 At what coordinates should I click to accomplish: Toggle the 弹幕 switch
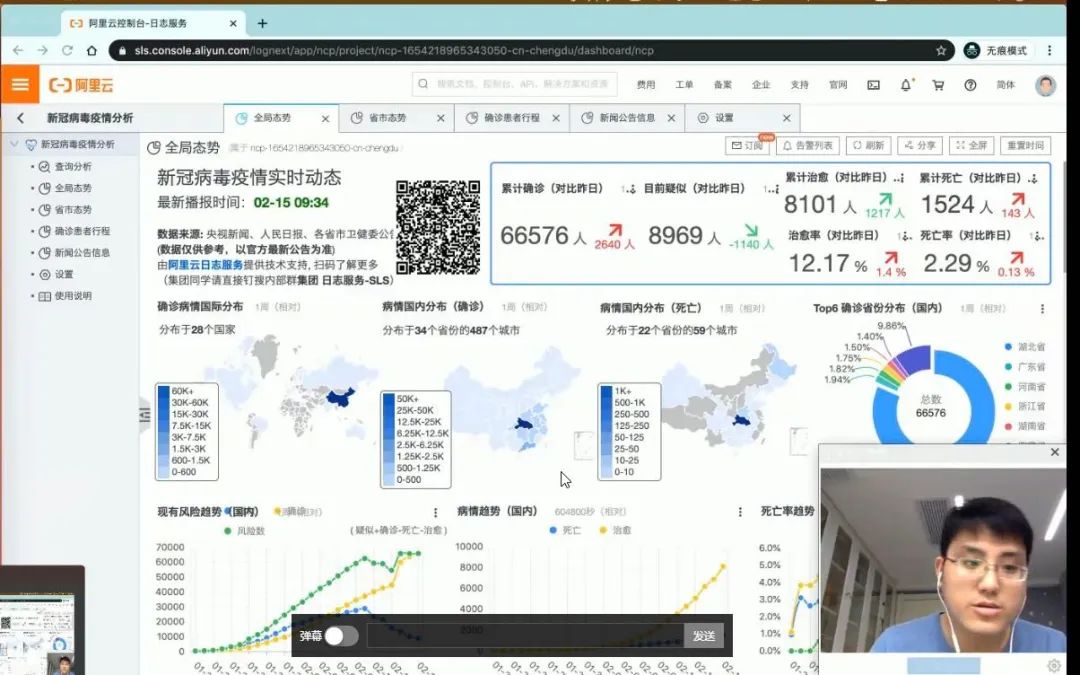pyautogui.click(x=342, y=636)
